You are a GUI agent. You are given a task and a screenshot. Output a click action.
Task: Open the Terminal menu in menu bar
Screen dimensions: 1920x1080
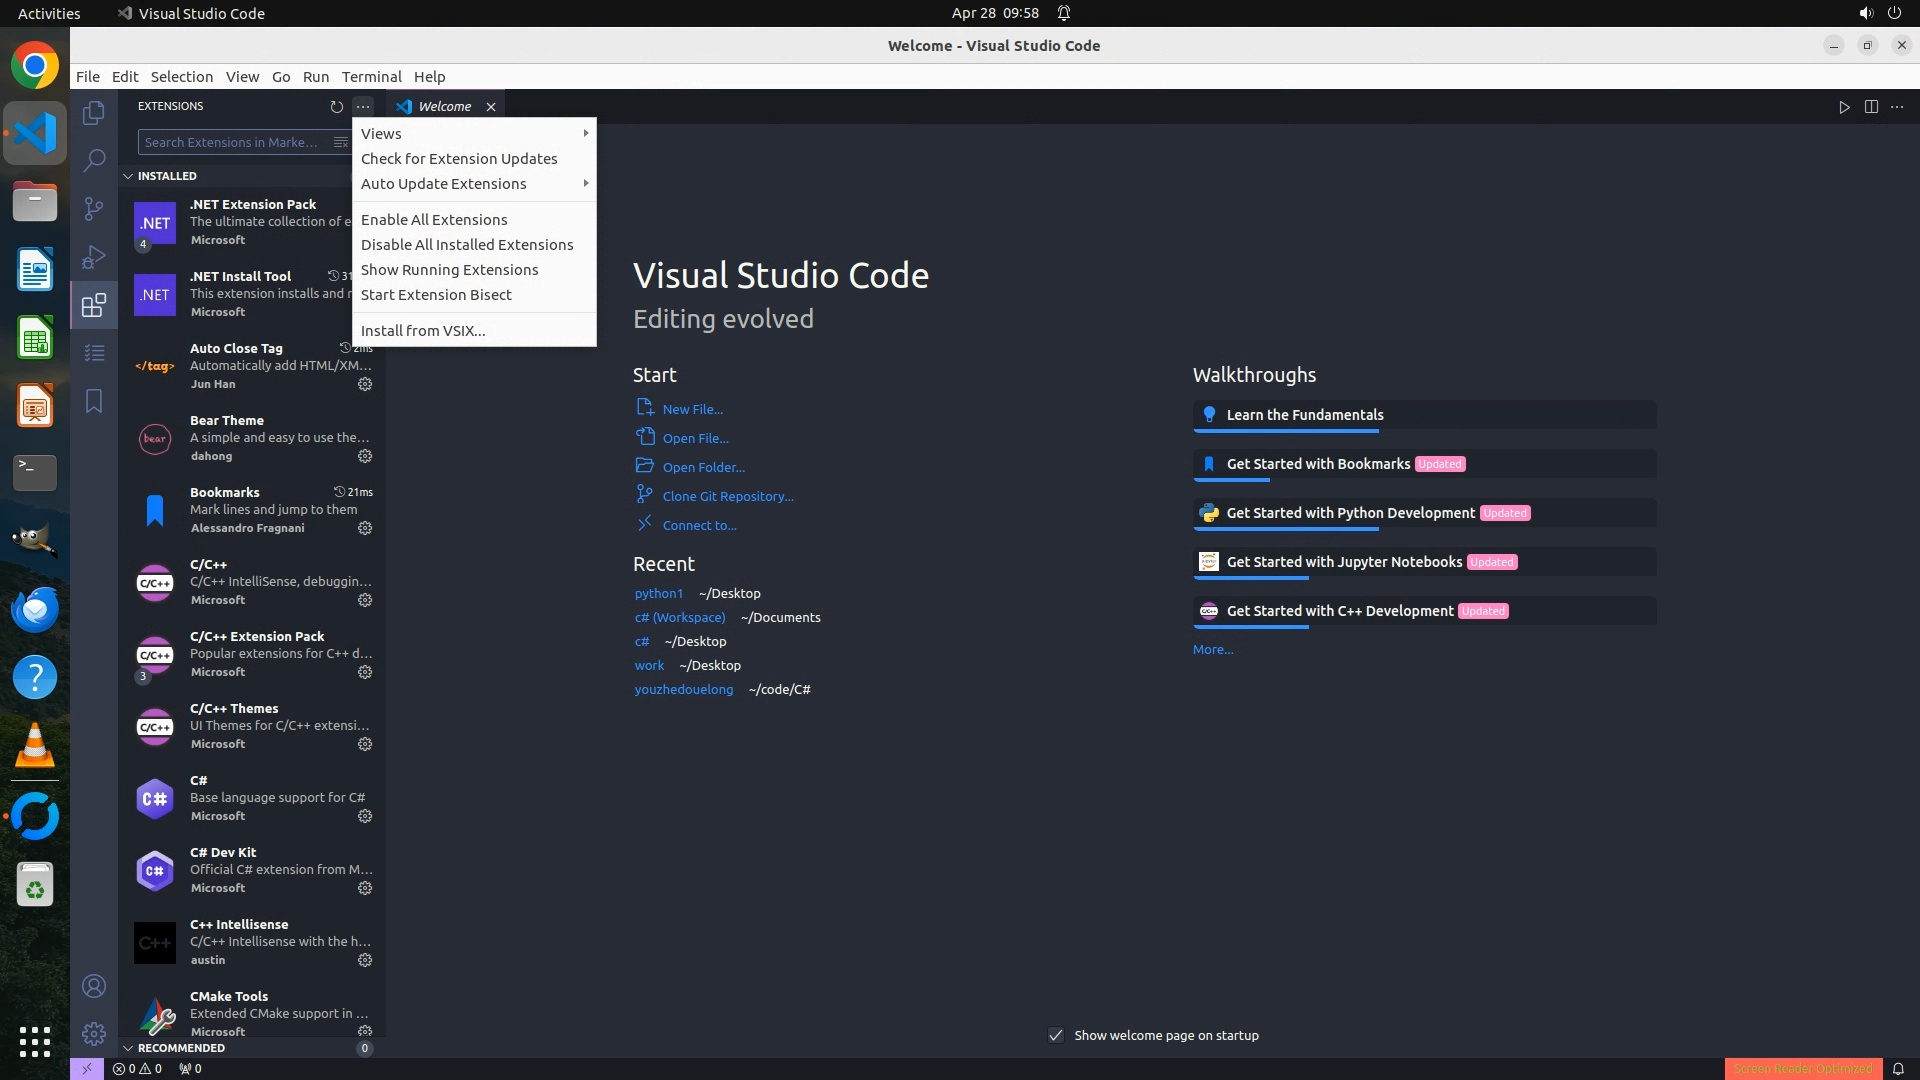coord(371,77)
